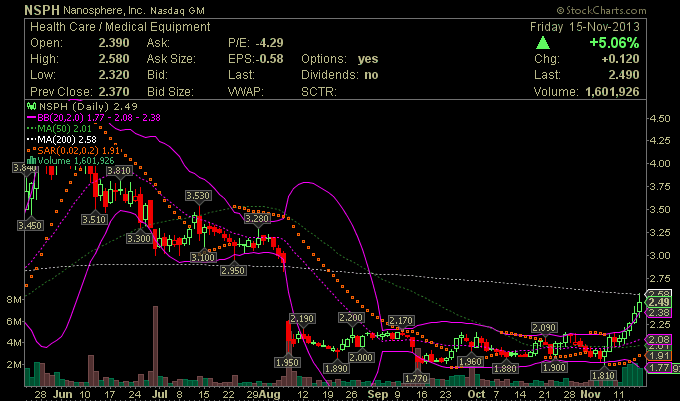Click the 8M volume axis tick
This screenshot has width=680, height=401.
pos(13,300)
